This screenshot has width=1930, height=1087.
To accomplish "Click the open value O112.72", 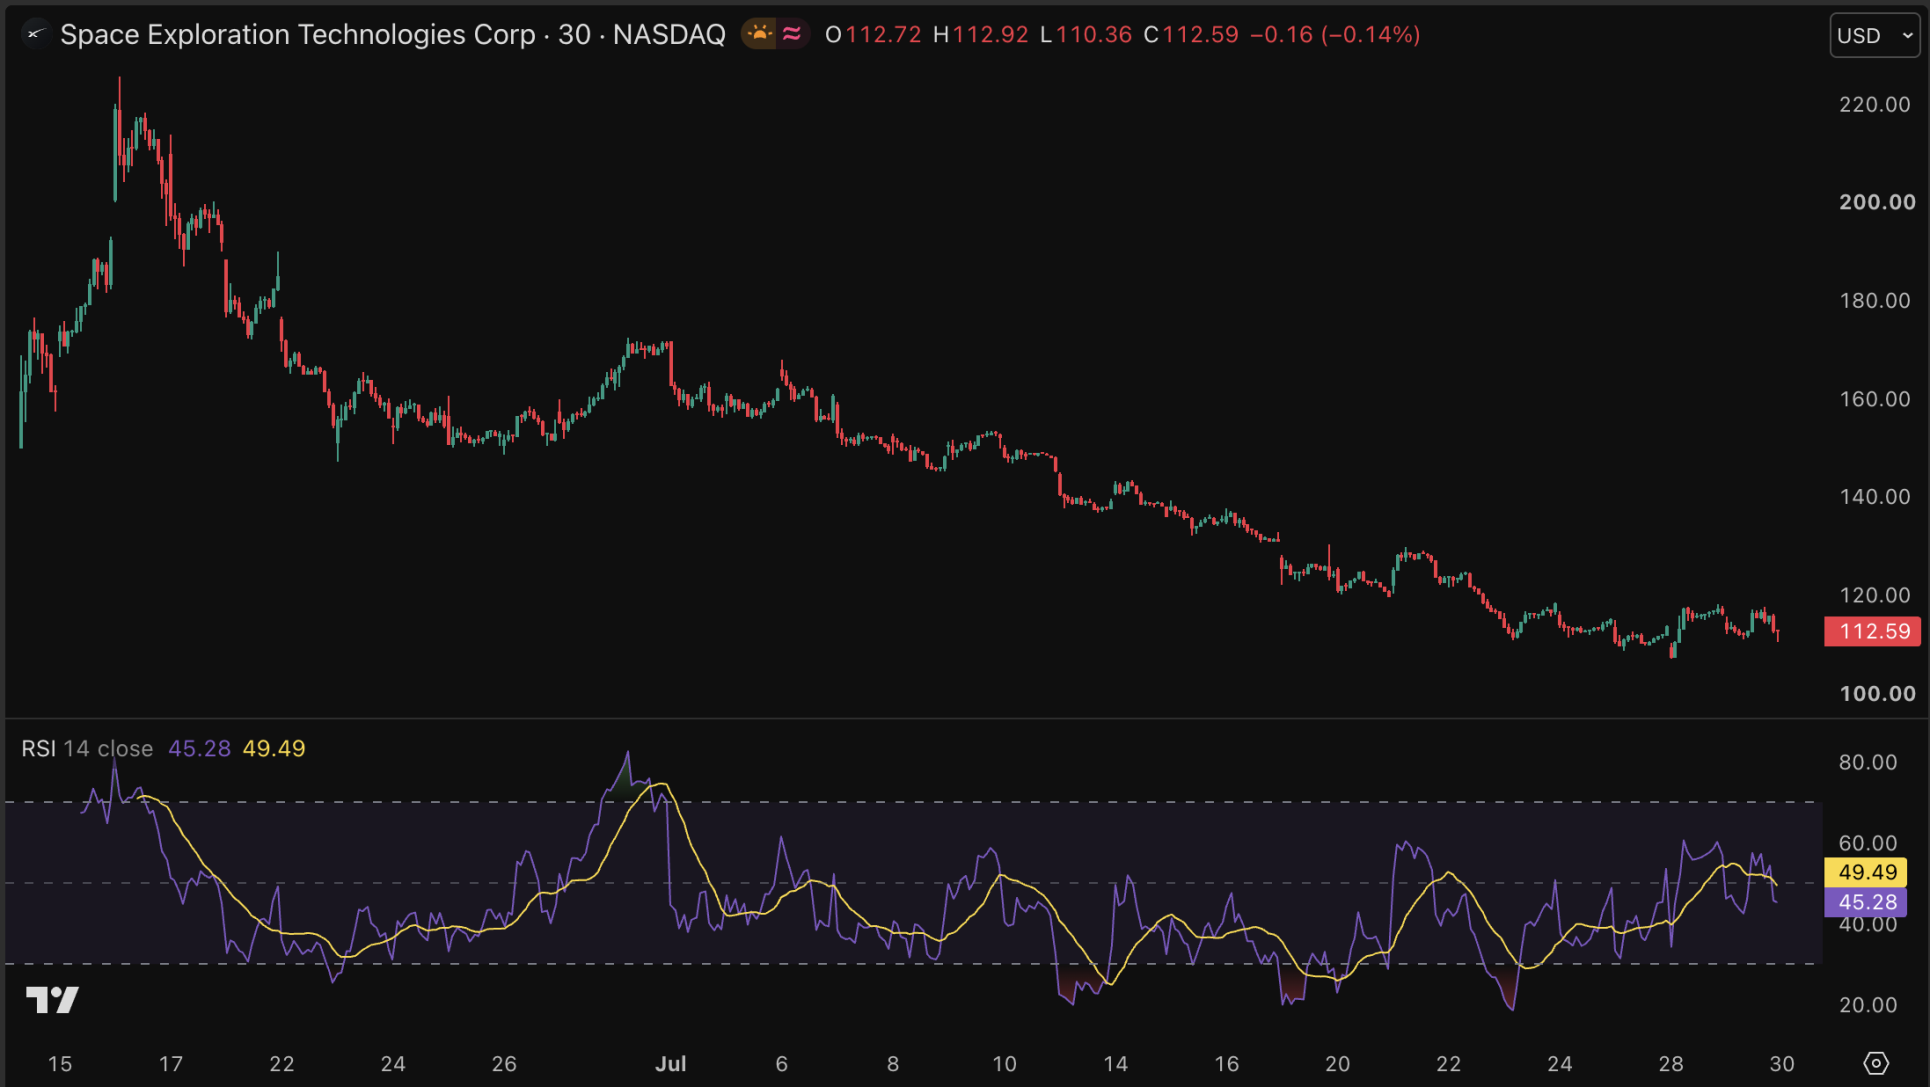I will tap(873, 35).
